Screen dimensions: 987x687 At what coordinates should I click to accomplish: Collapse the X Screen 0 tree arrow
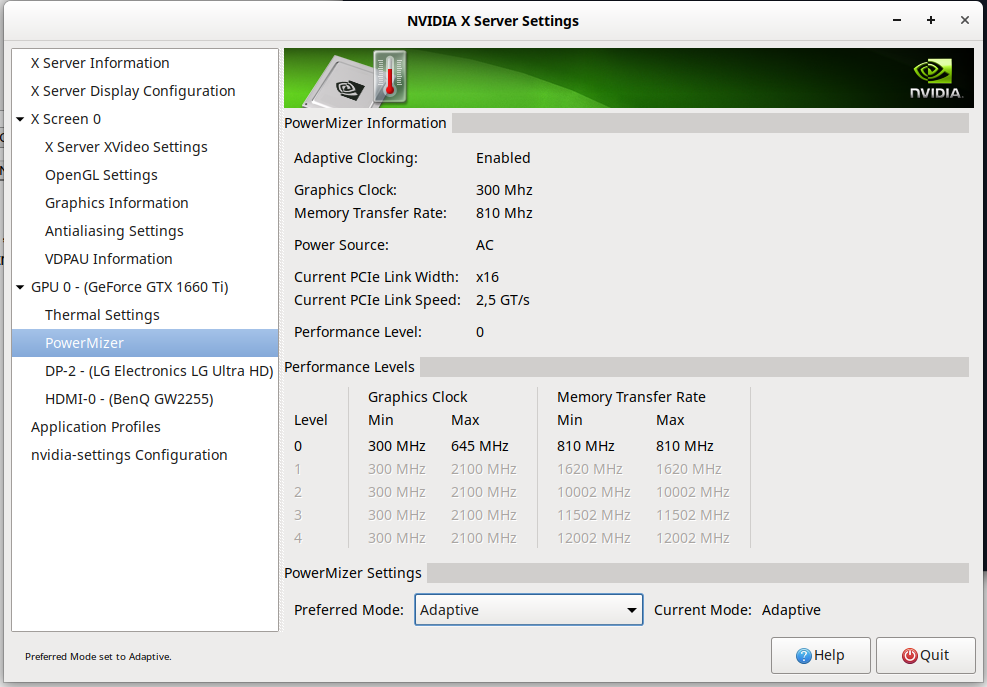(20, 119)
